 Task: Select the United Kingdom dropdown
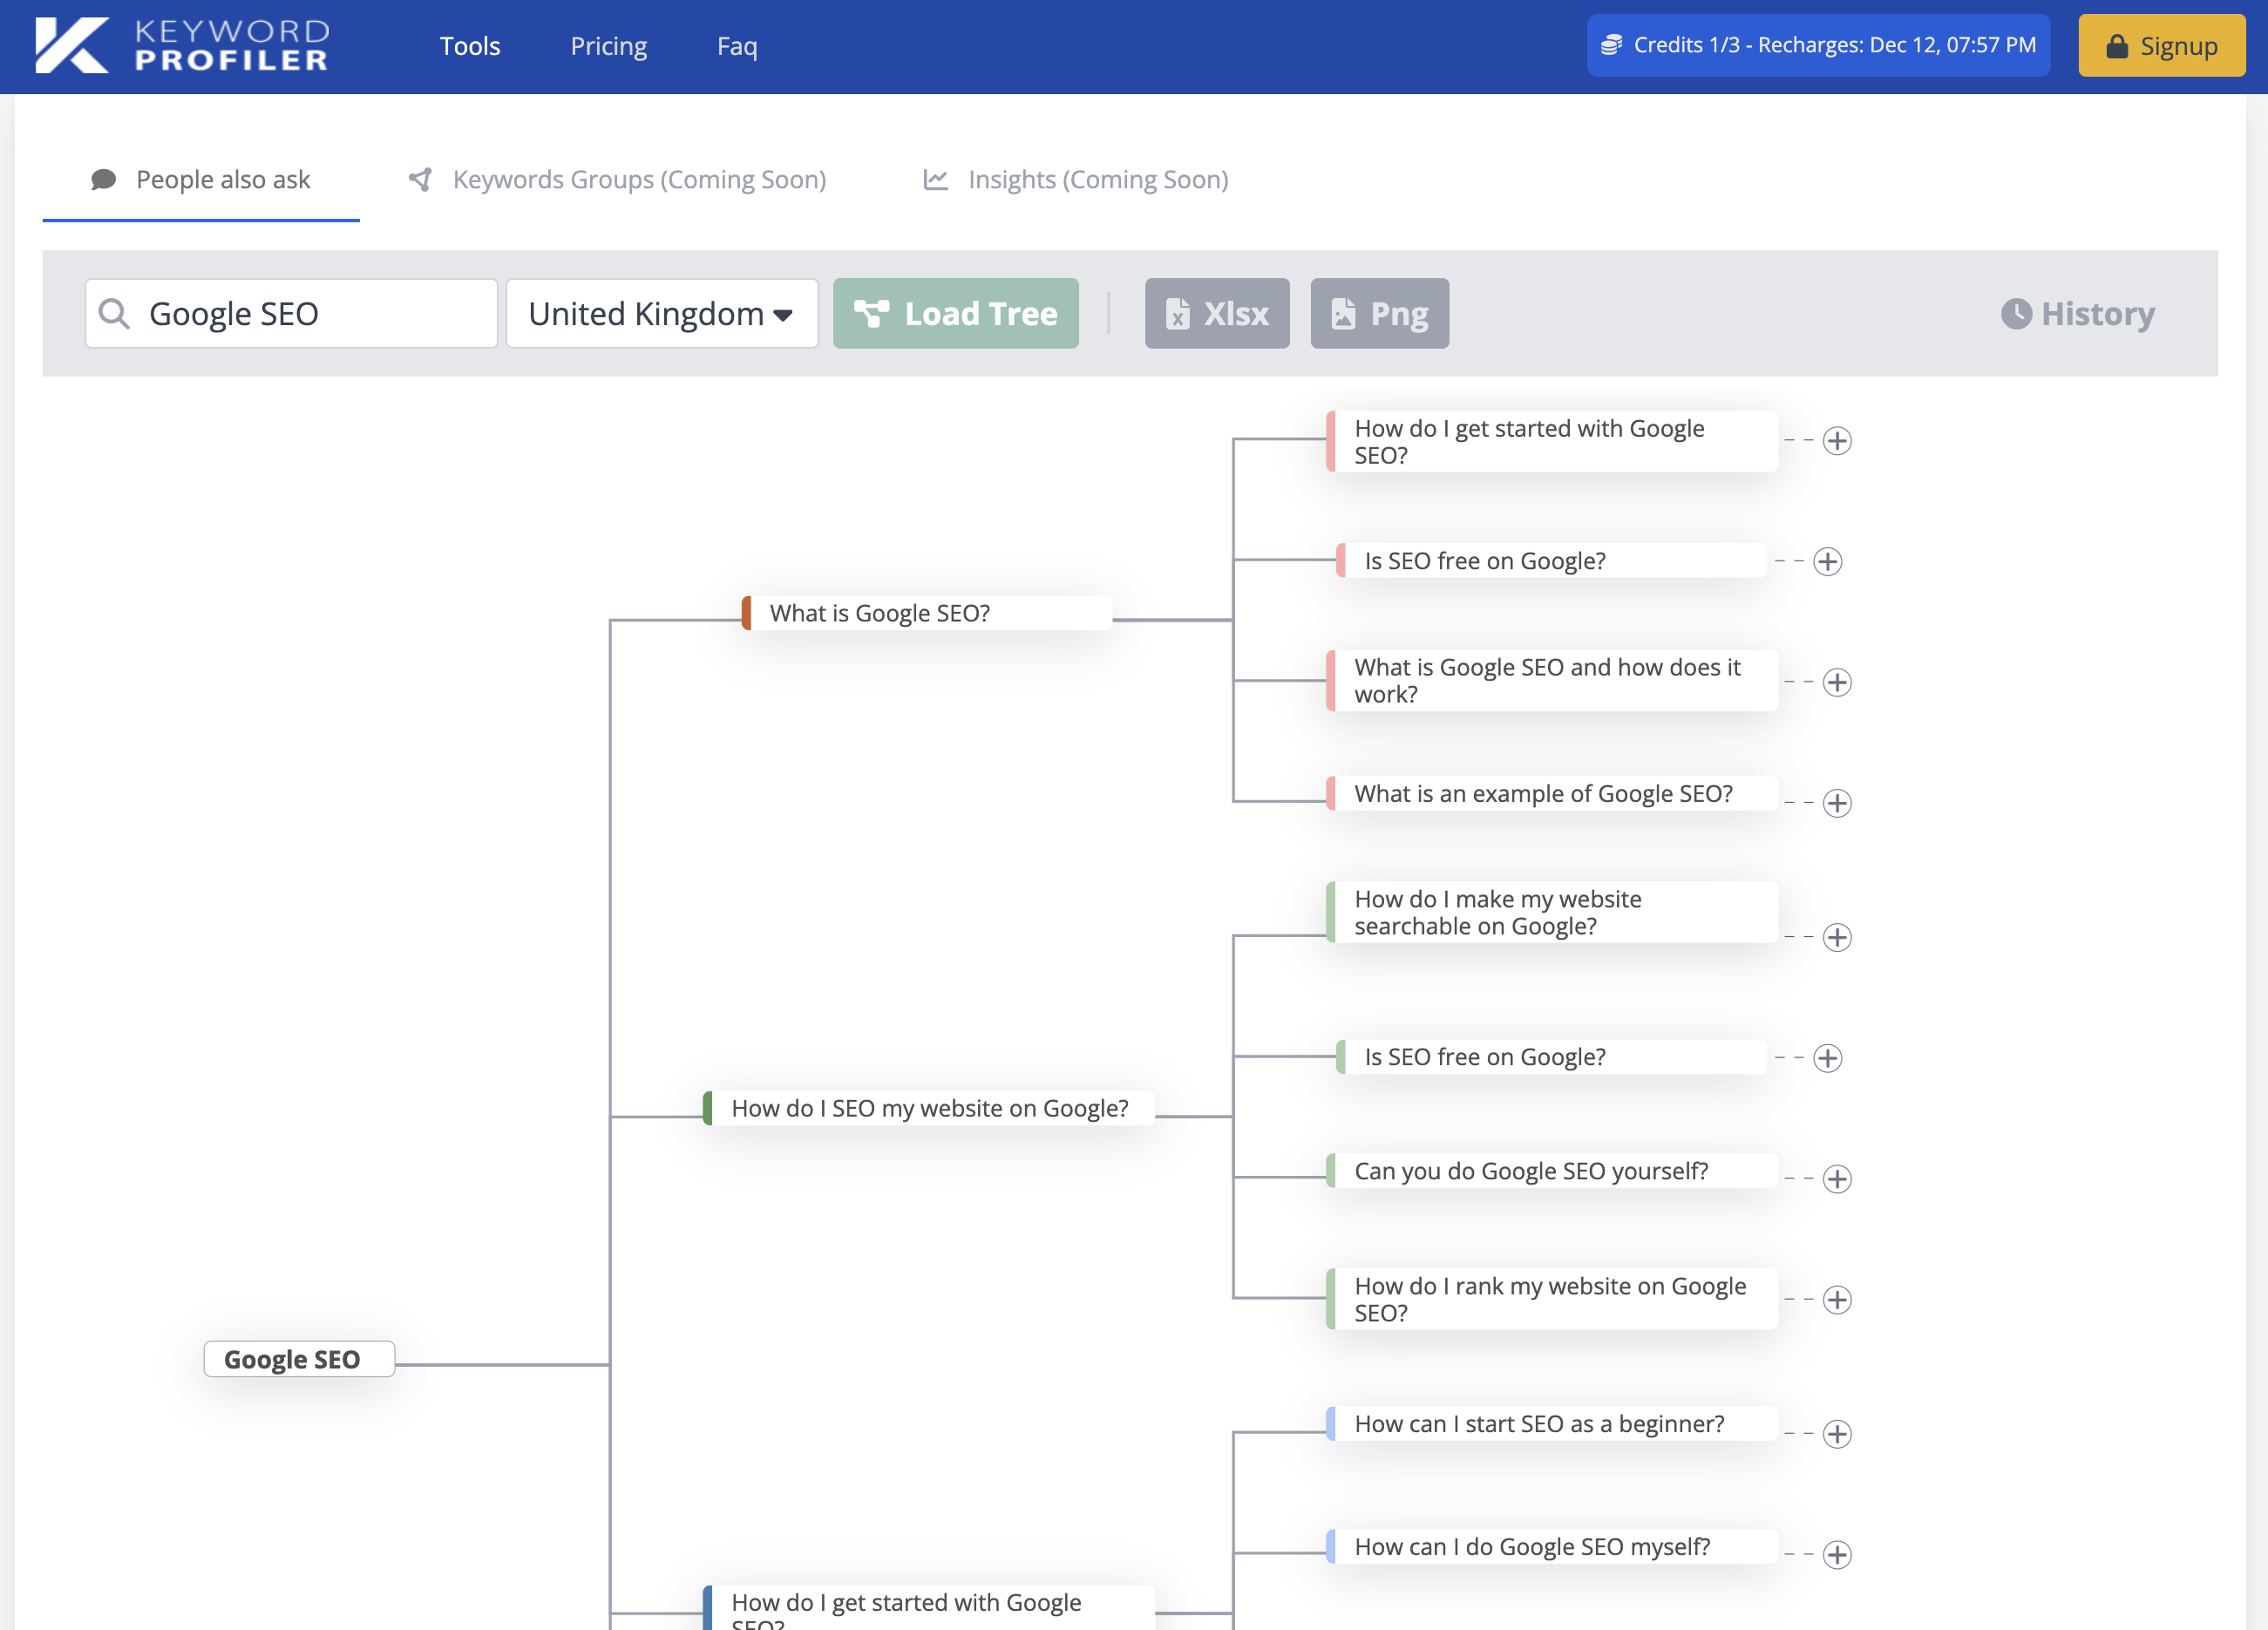pyautogui.click(x=661, y=311)
